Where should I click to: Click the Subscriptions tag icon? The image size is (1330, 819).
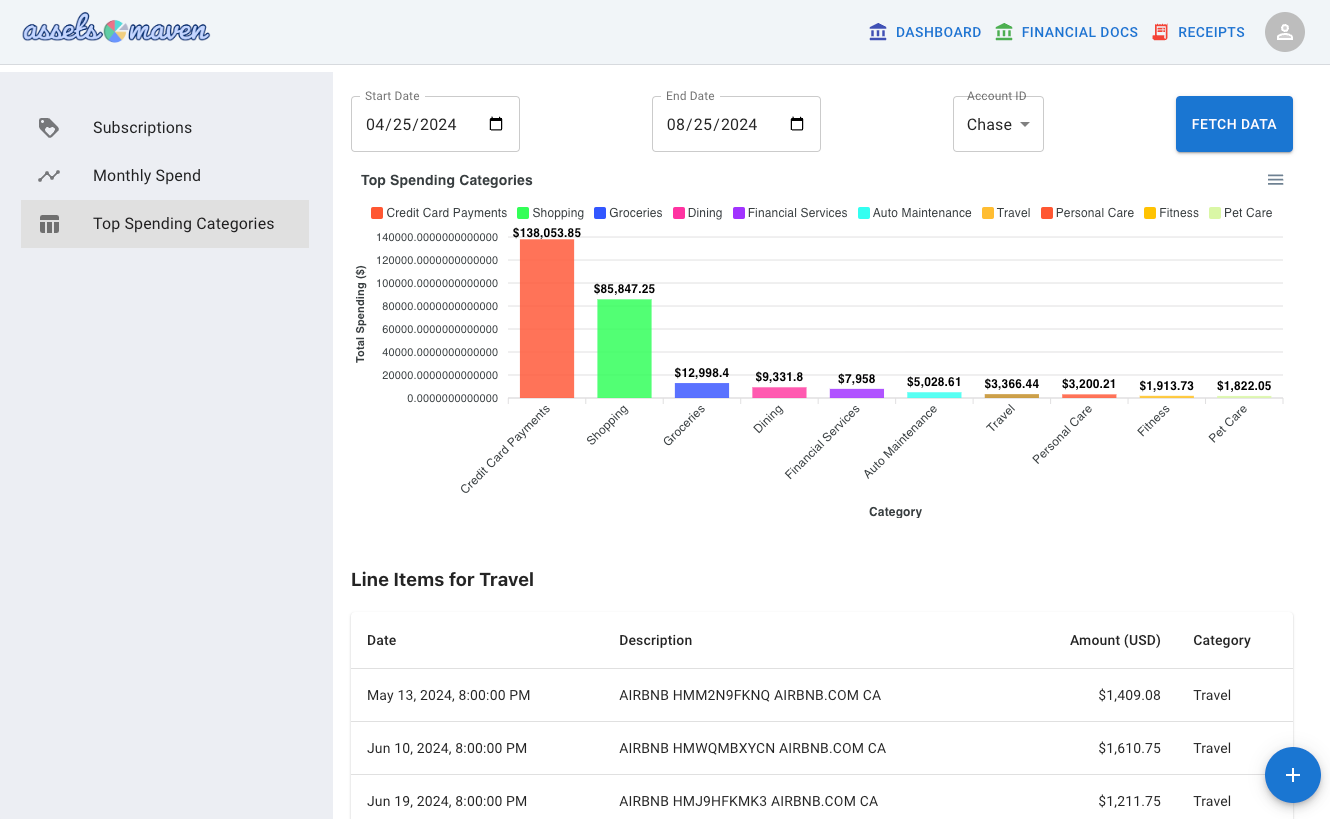click(49, 128)
